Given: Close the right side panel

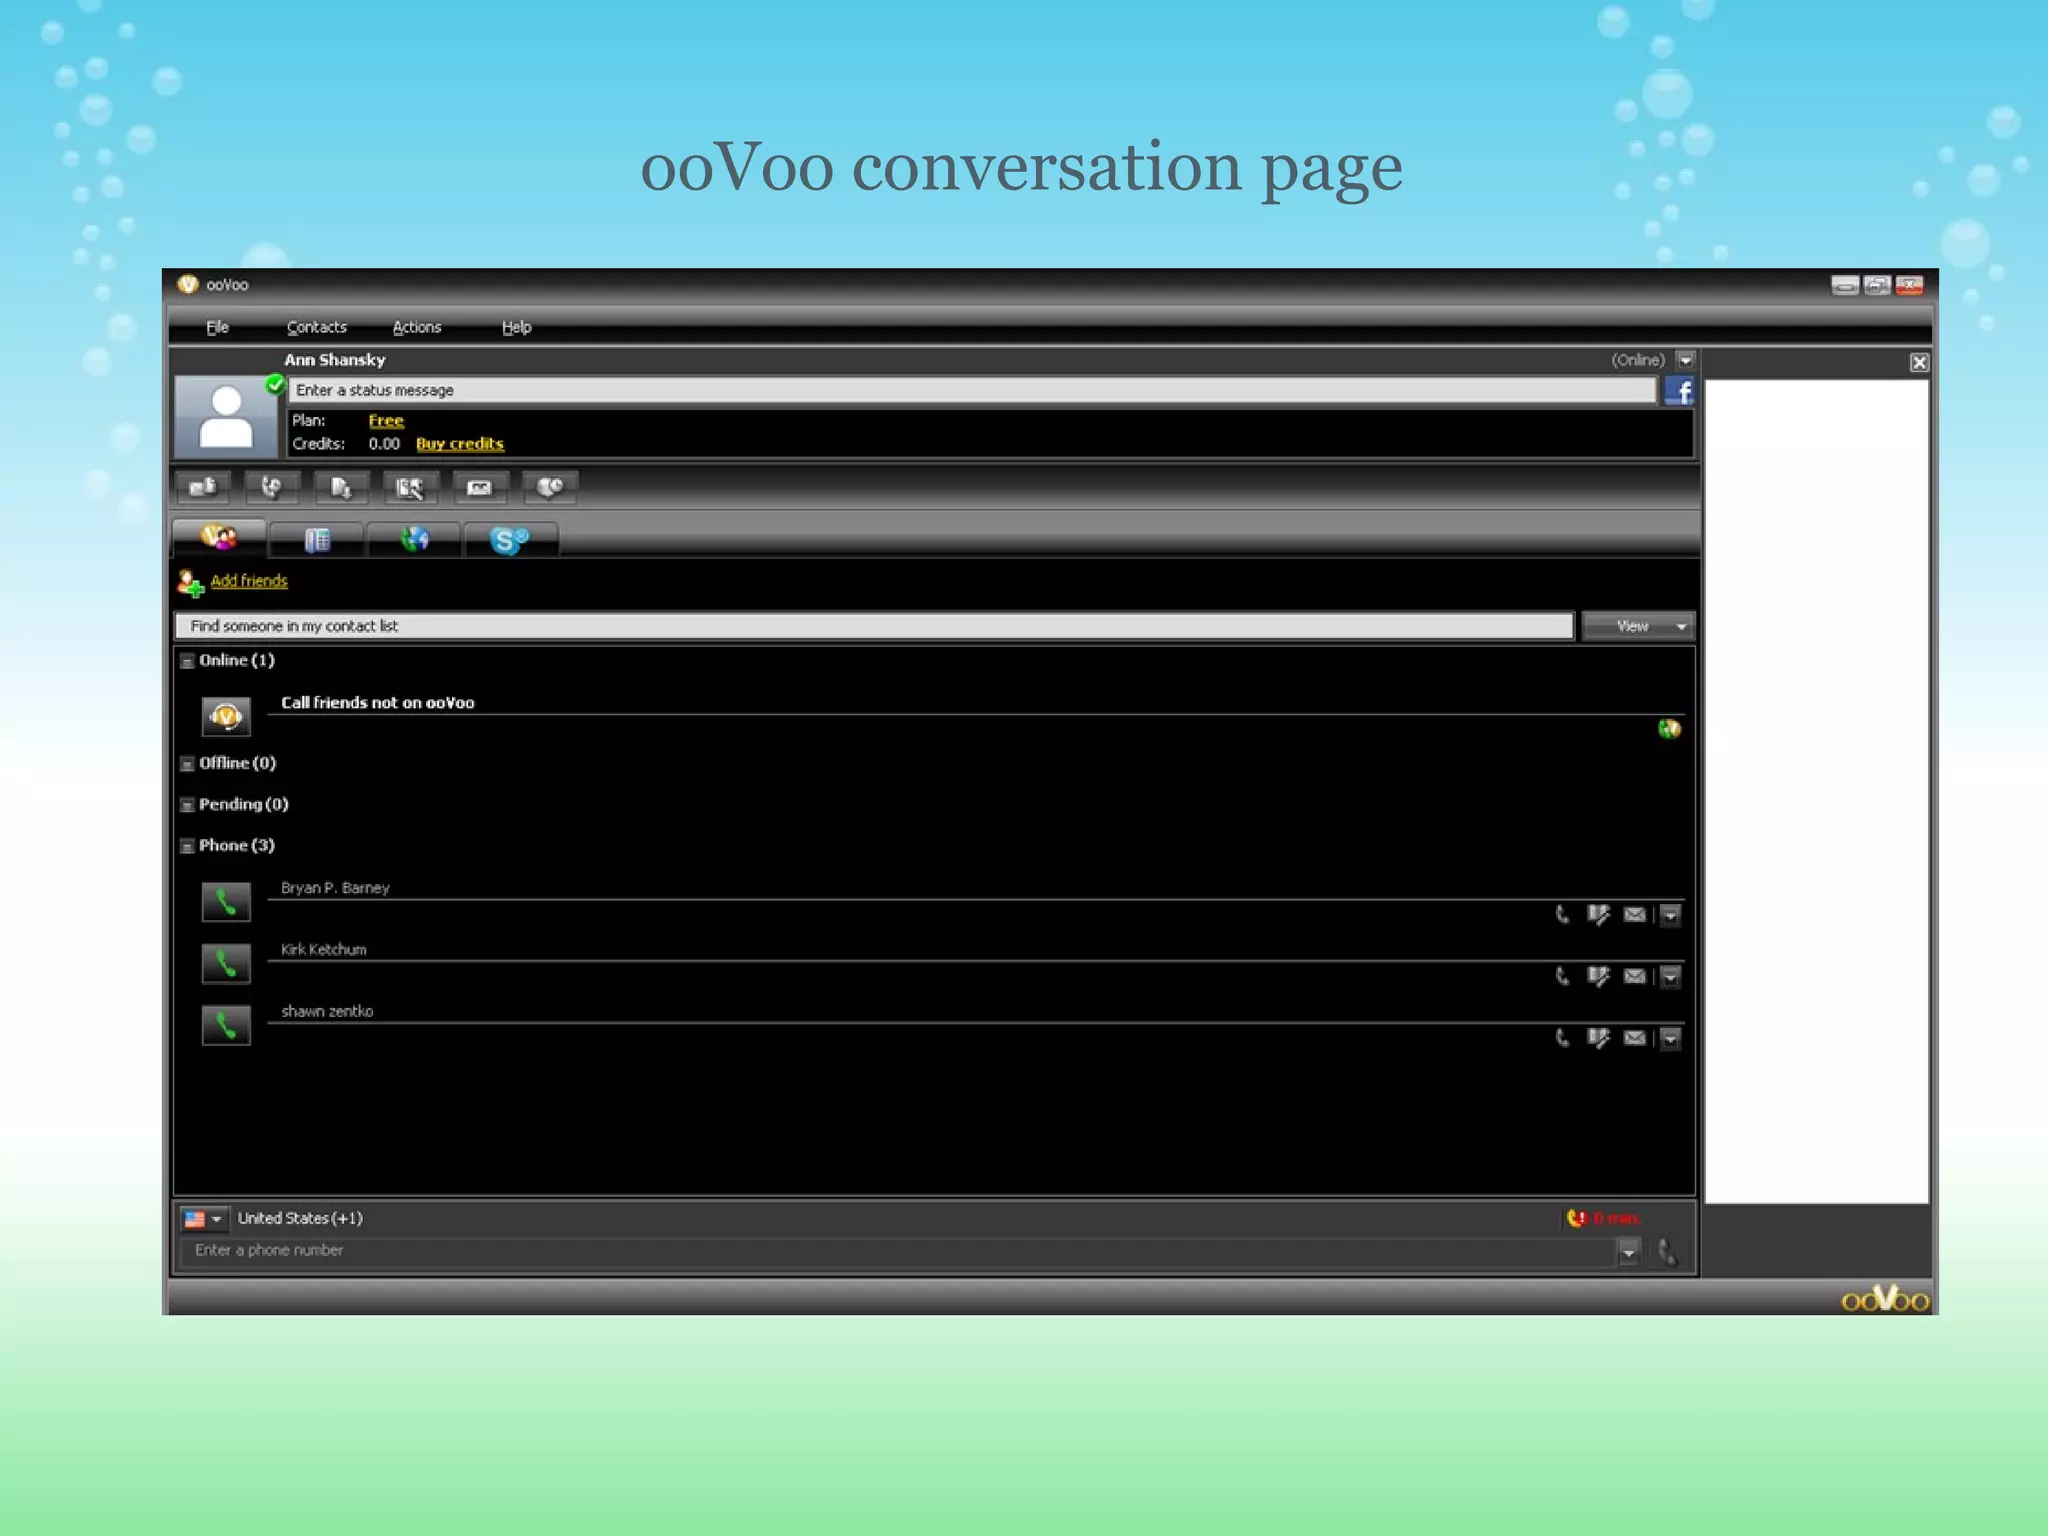Looking at the screenshot, I should (x=1919, y=363).
